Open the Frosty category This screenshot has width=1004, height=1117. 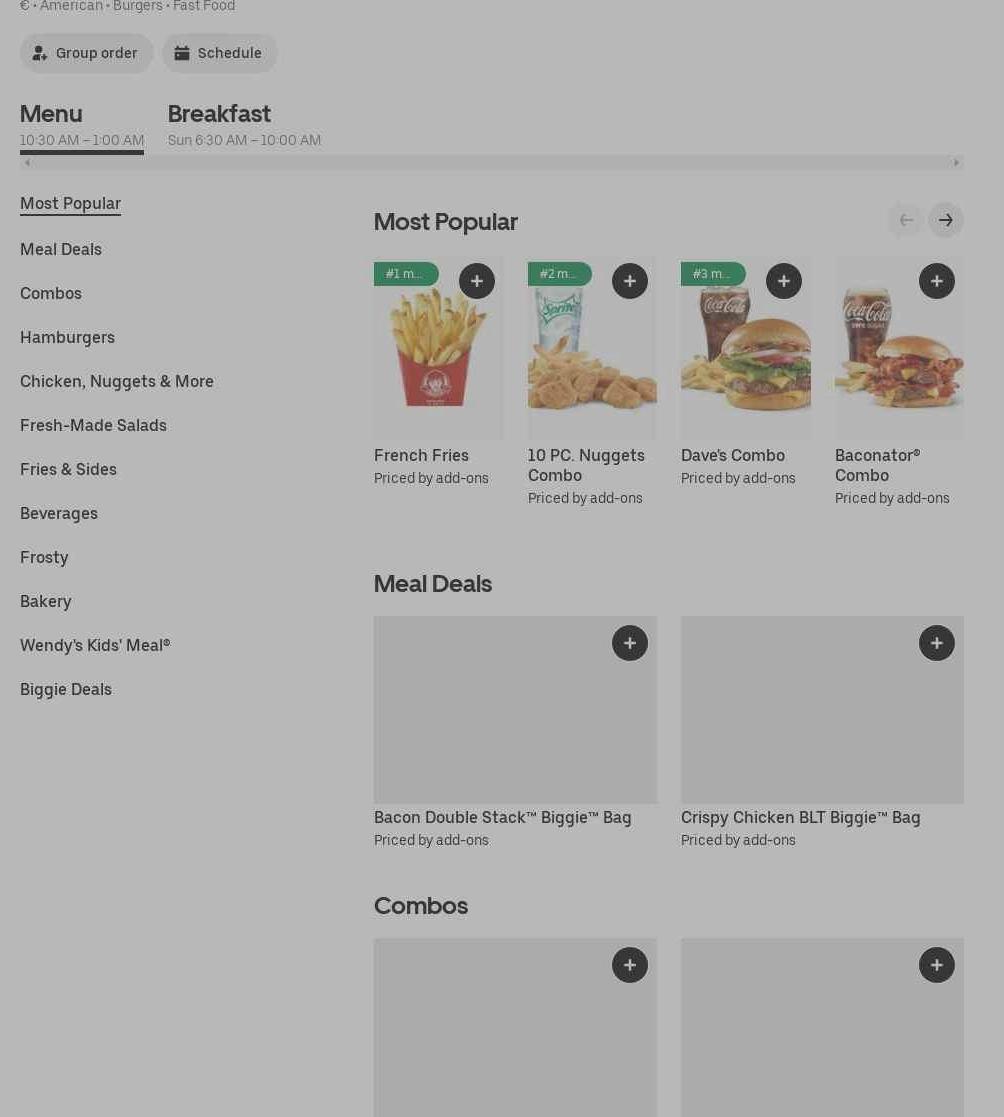[44, 558]
